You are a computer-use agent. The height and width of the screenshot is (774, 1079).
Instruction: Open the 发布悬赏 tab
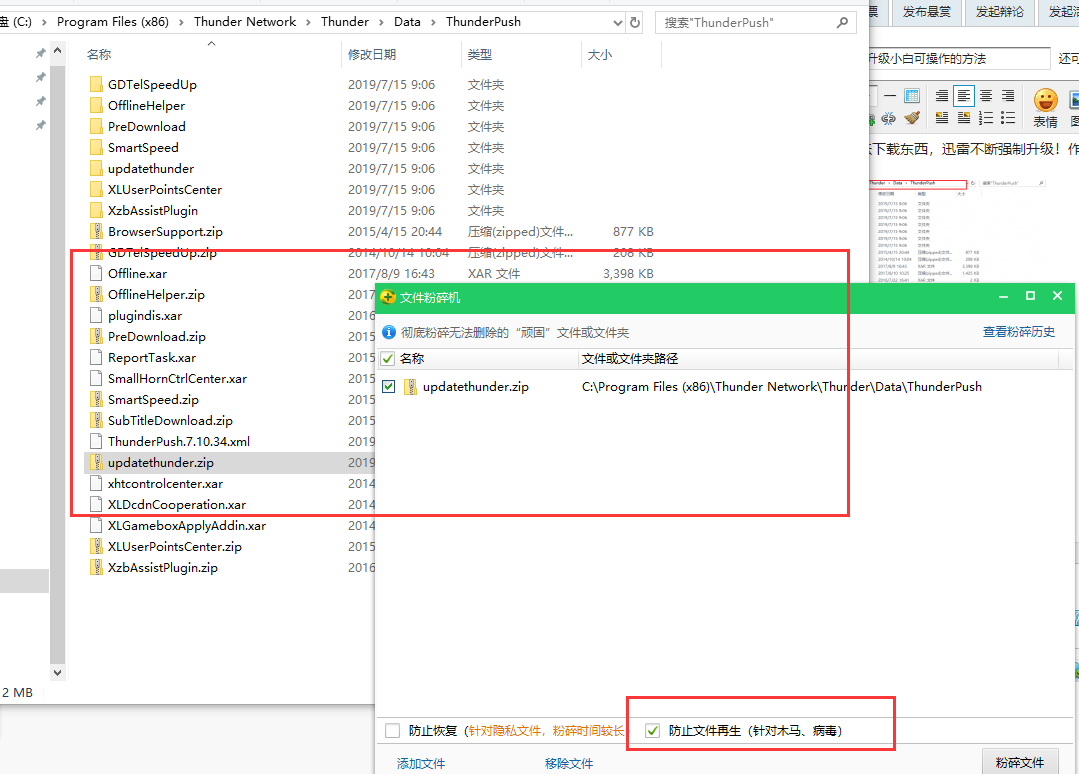(928, 11)
